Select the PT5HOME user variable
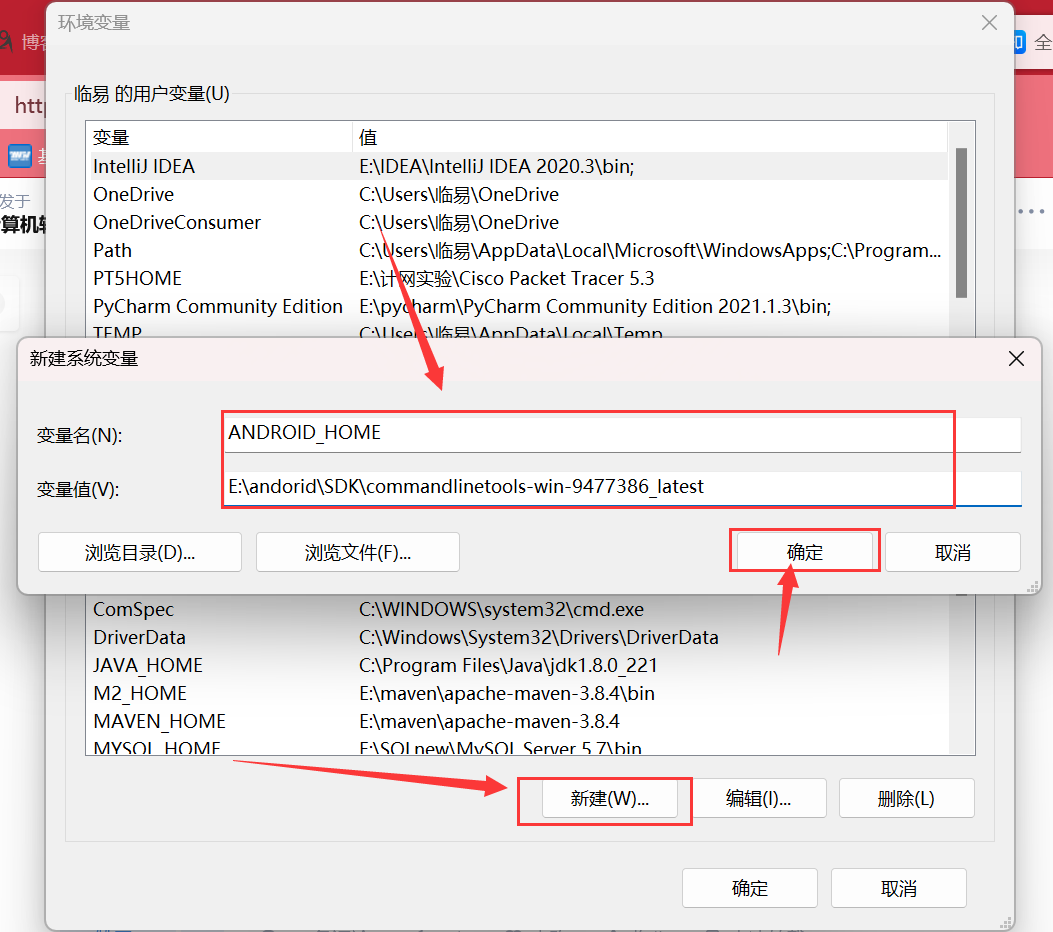The width and height of the screenshot is (1053, 932). click(518, 279)
